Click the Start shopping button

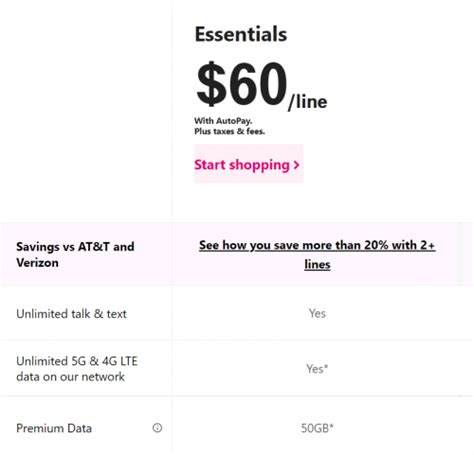[249, 164]
